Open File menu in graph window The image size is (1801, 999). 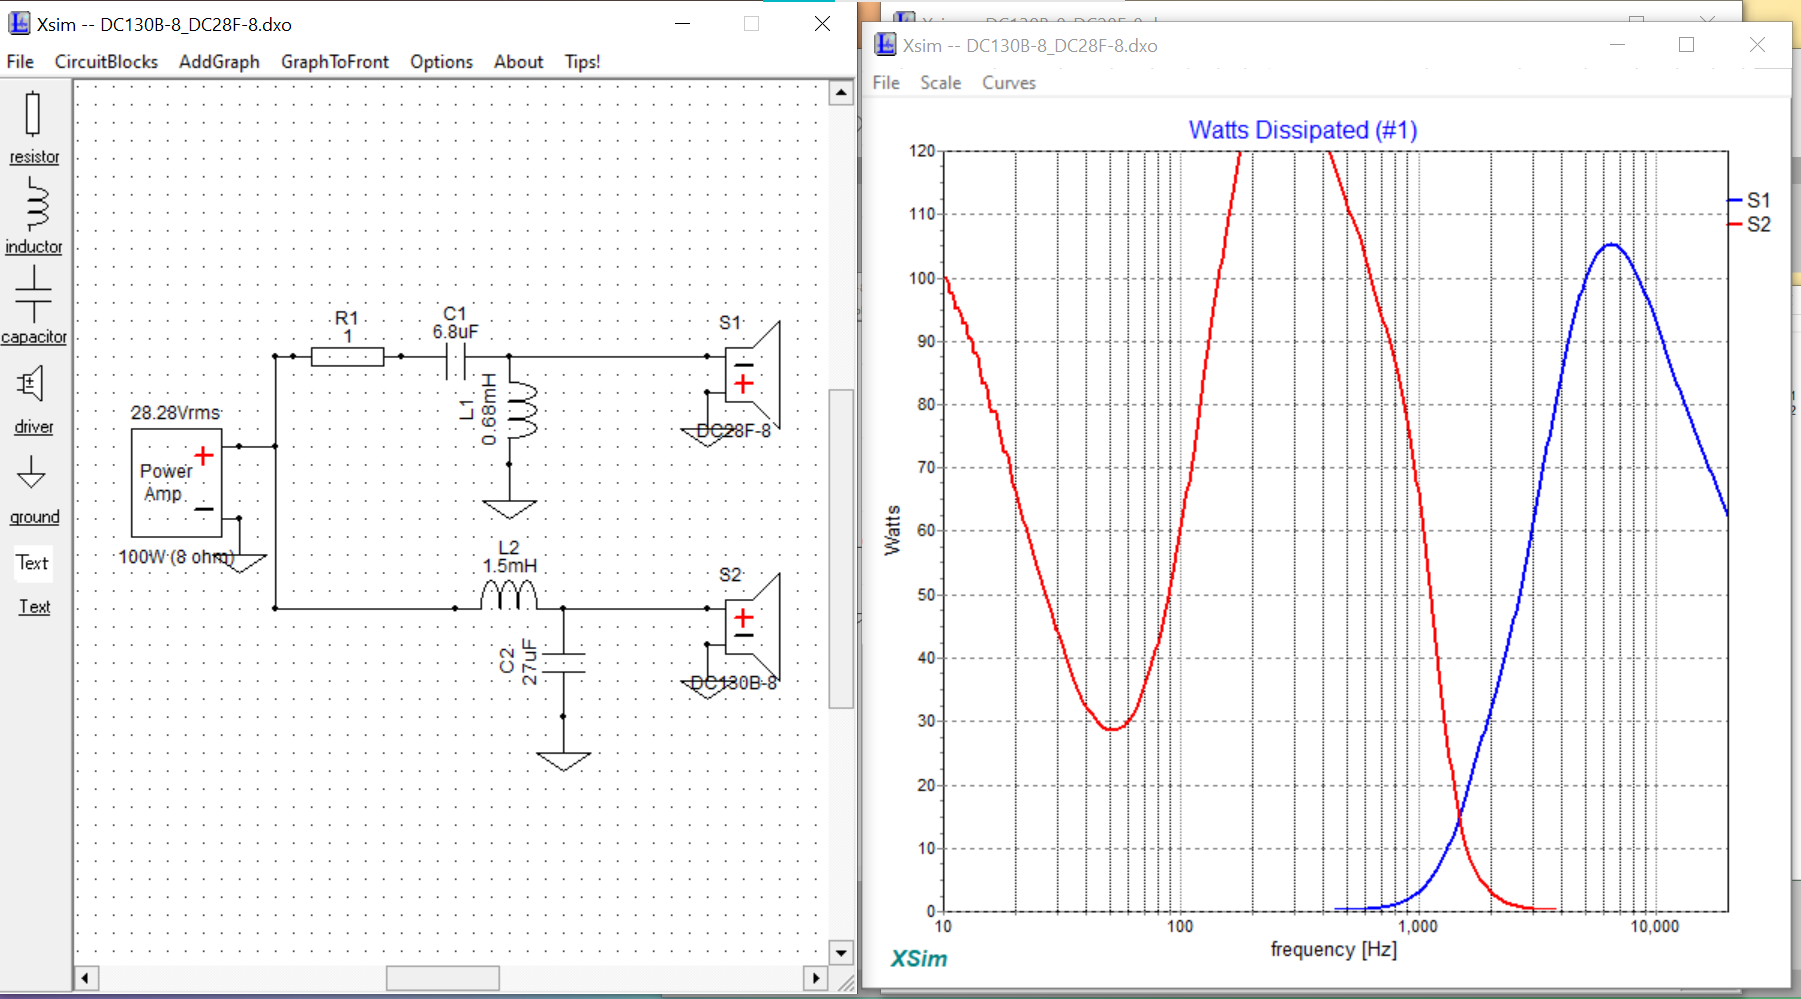coord(886,83)
